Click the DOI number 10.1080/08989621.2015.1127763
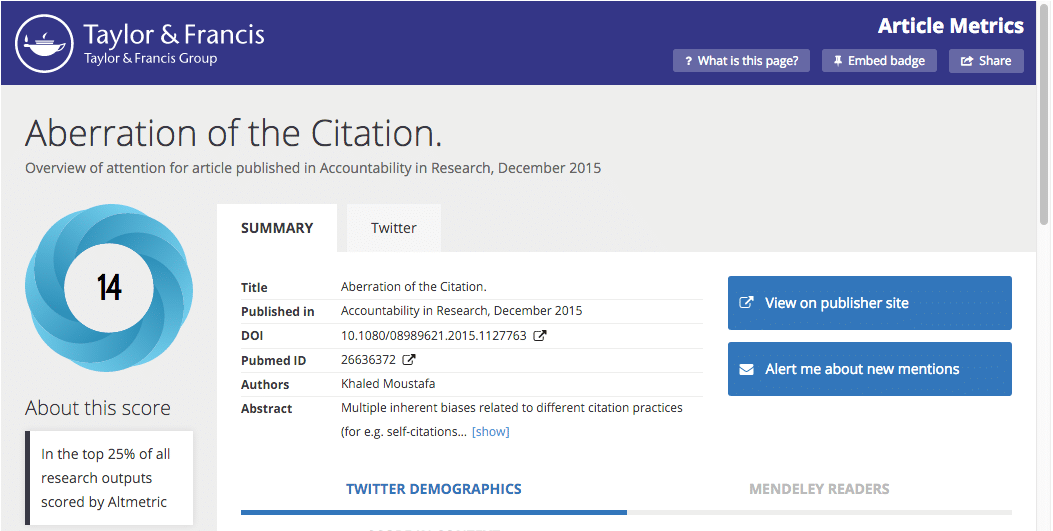Screen dimensions: 1053x531 (x=434, y=336)
